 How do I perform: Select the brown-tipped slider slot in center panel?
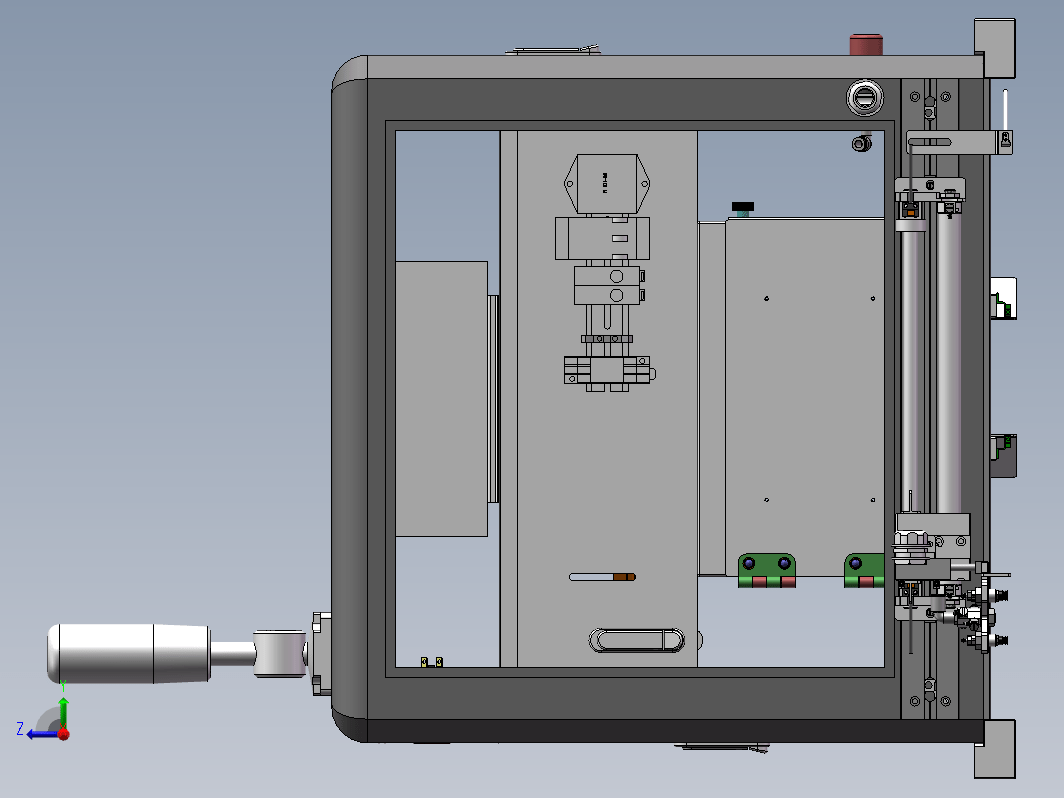(603, 577)
